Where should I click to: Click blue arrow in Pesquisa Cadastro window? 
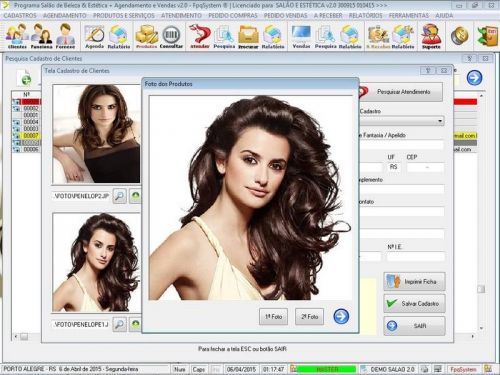click(474, 78)
